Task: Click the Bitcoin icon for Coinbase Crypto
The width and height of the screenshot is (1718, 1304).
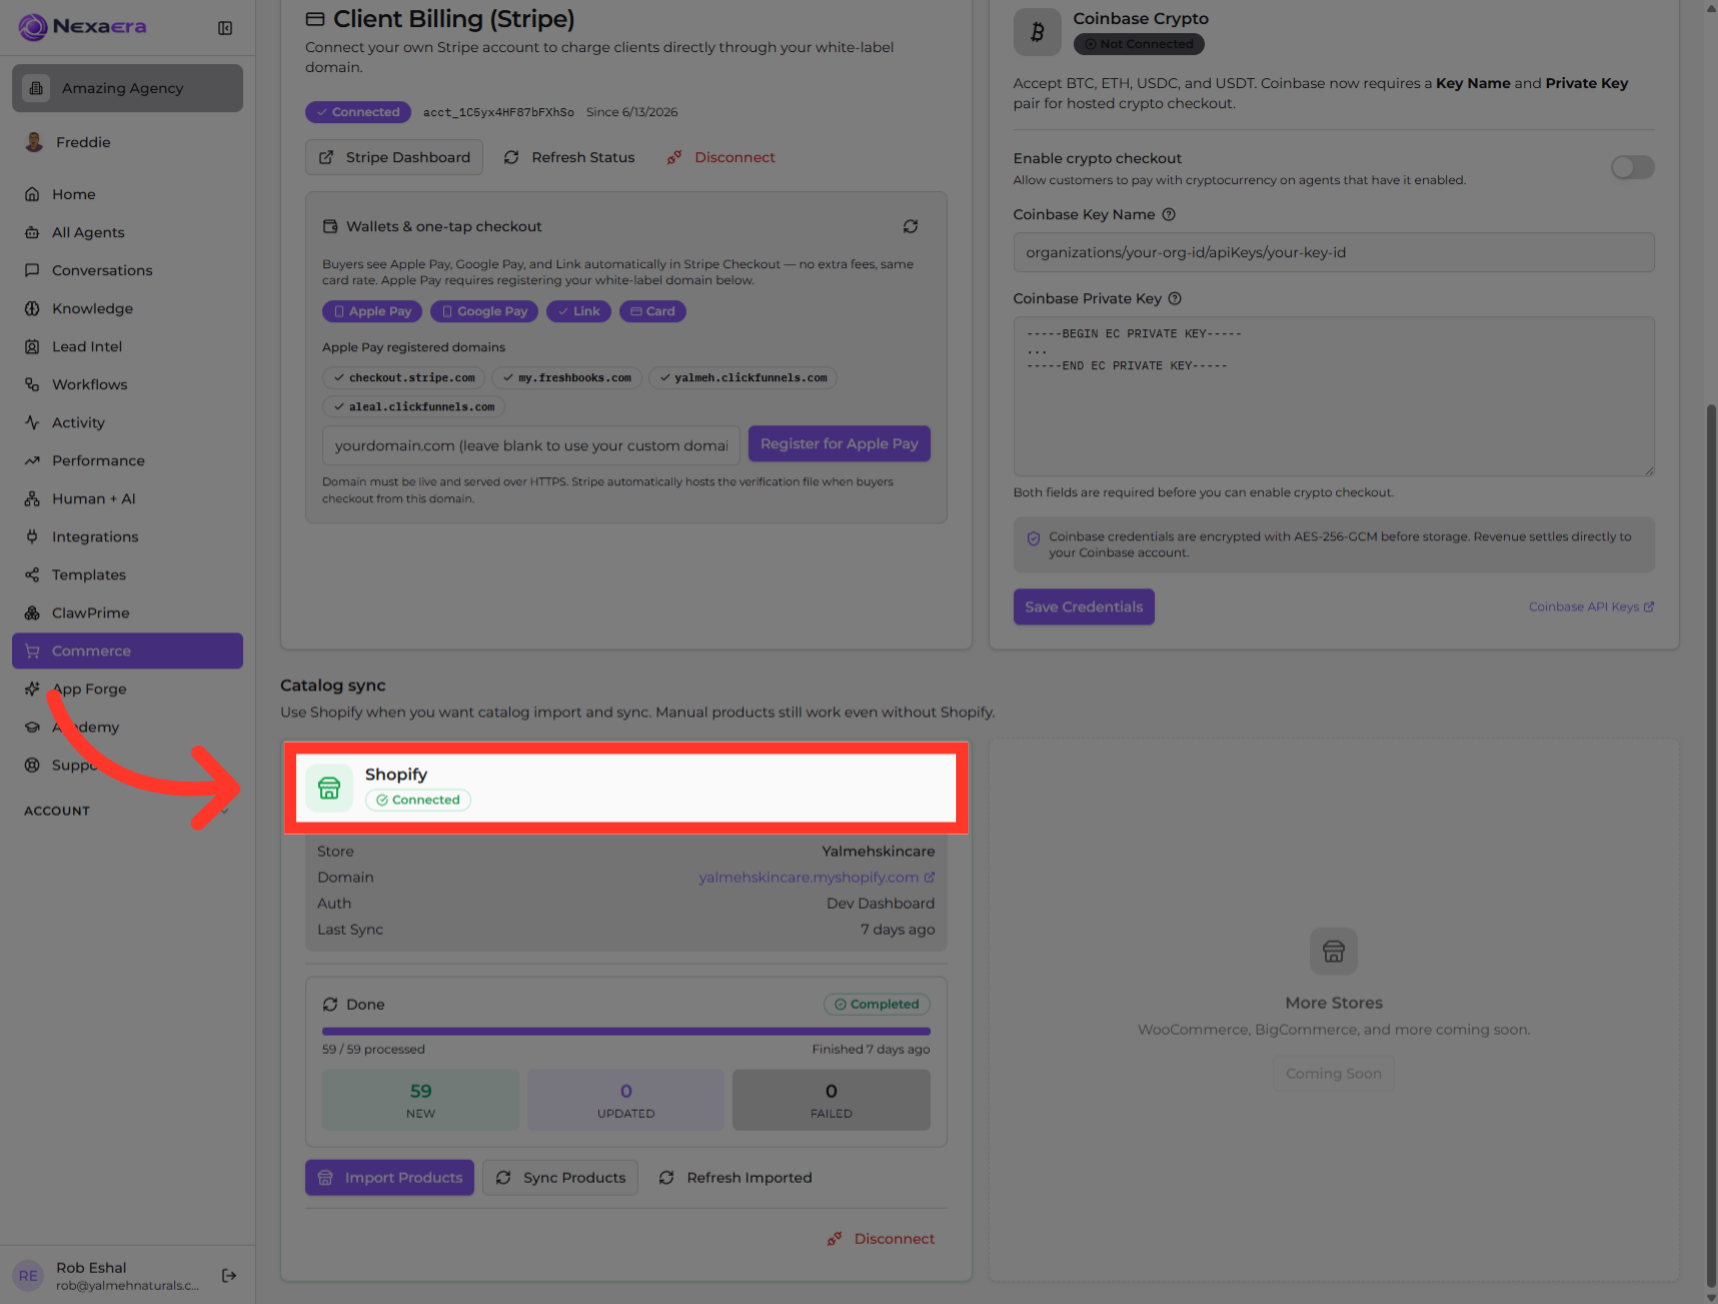Action: [x=1037, y=32]
